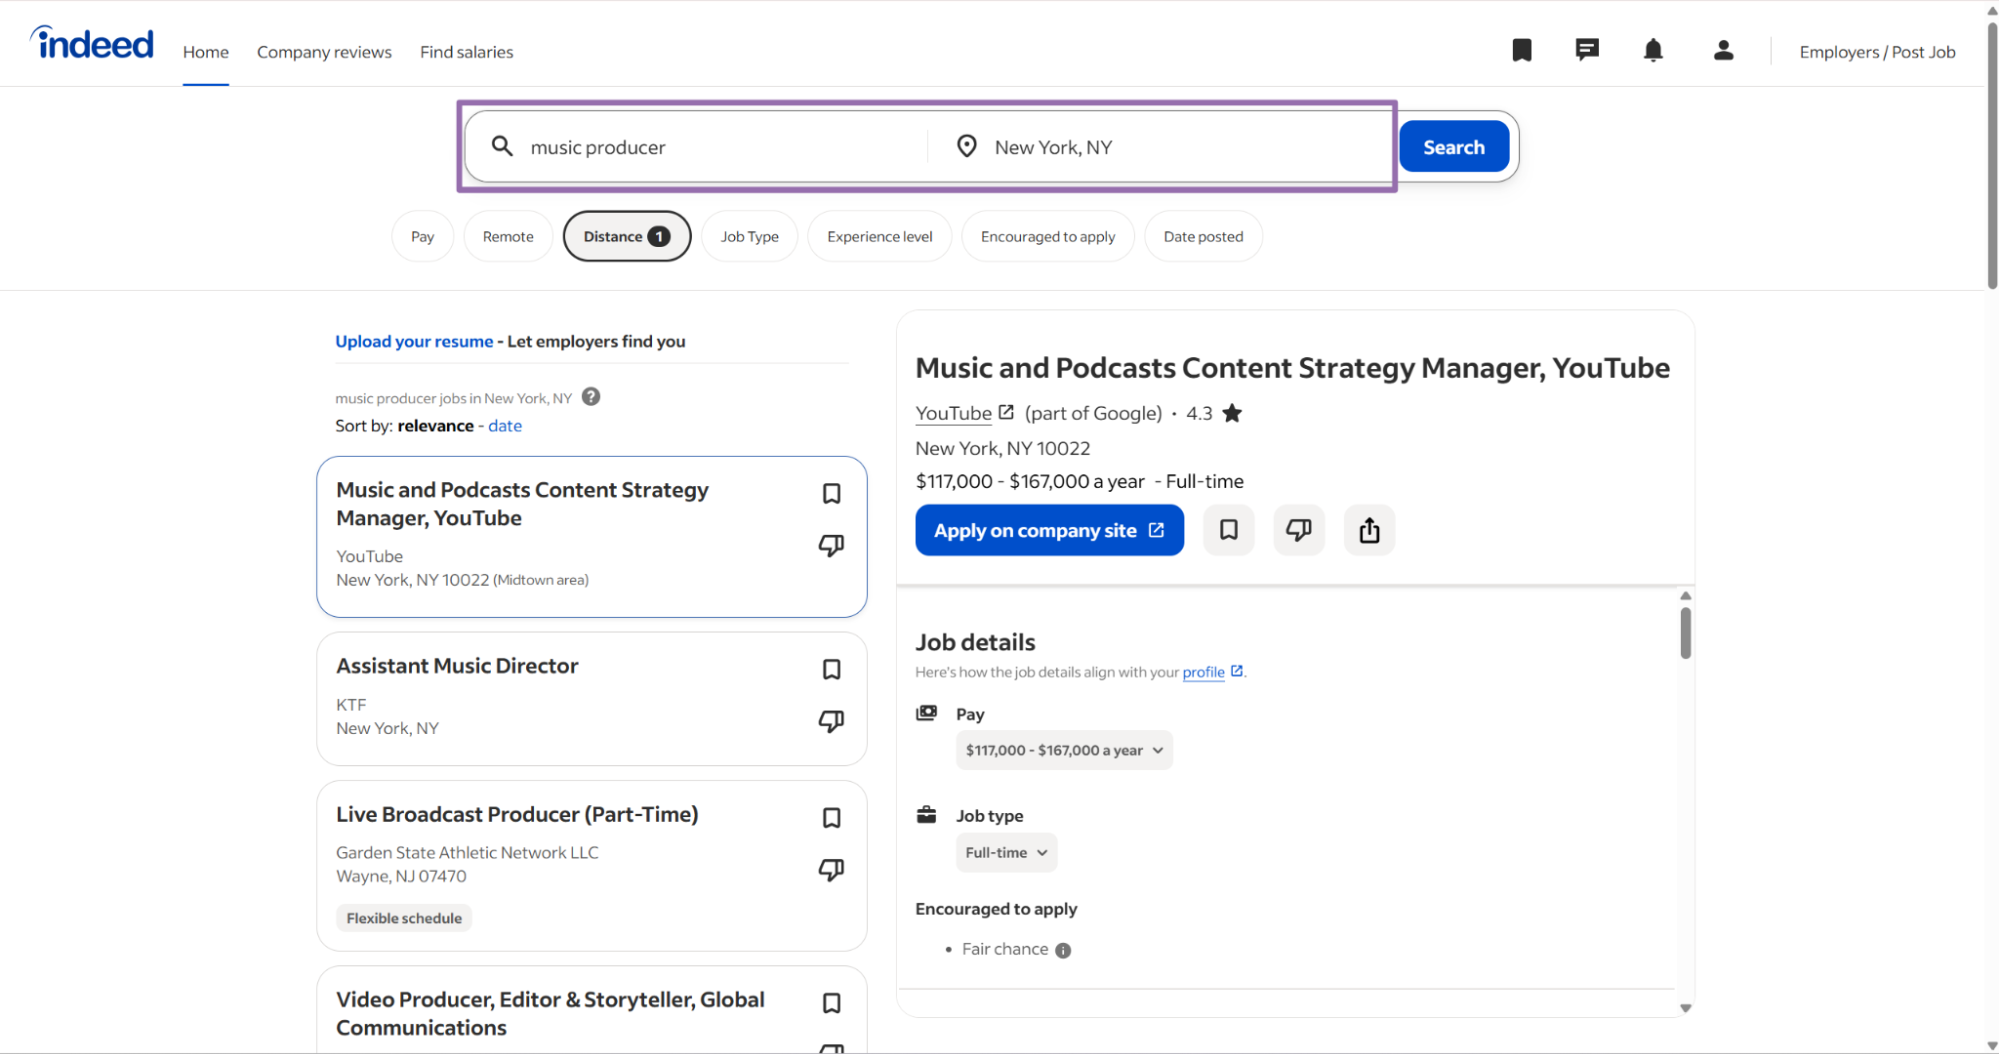
Task: Open the YouTube company name link
Action: point(953,413)
